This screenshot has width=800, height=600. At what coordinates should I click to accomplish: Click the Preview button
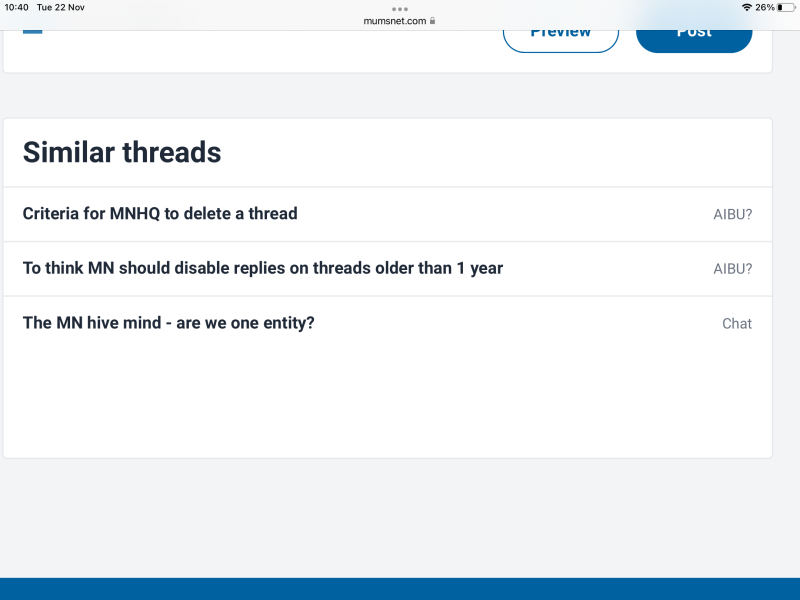(x=561, y=30)
